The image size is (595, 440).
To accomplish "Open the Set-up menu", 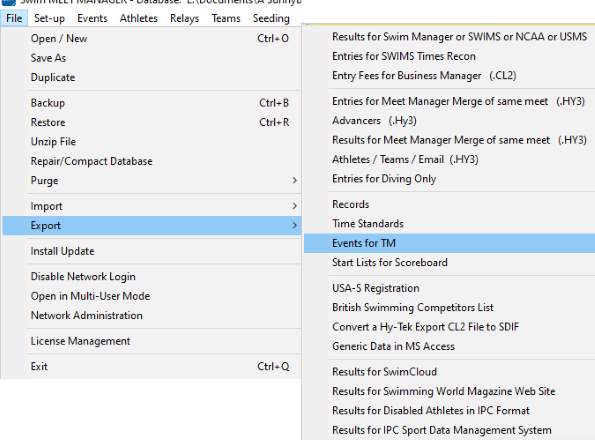I will click(49, 18).
